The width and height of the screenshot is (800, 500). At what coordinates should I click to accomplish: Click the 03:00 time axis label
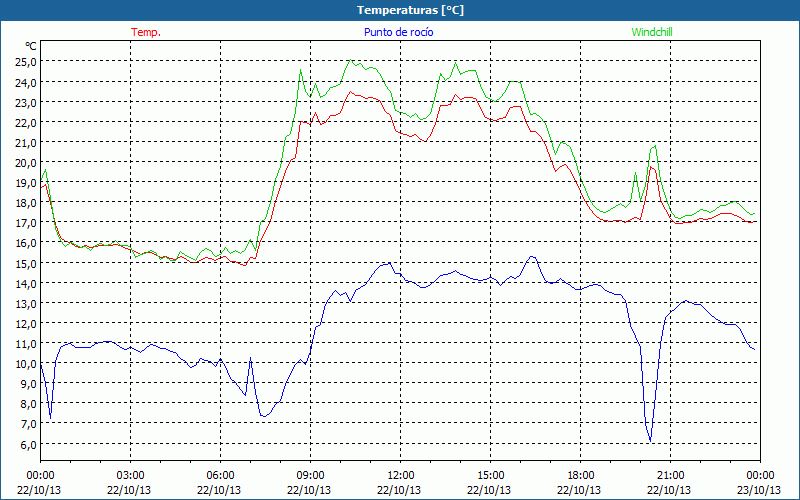pos(131,476)
